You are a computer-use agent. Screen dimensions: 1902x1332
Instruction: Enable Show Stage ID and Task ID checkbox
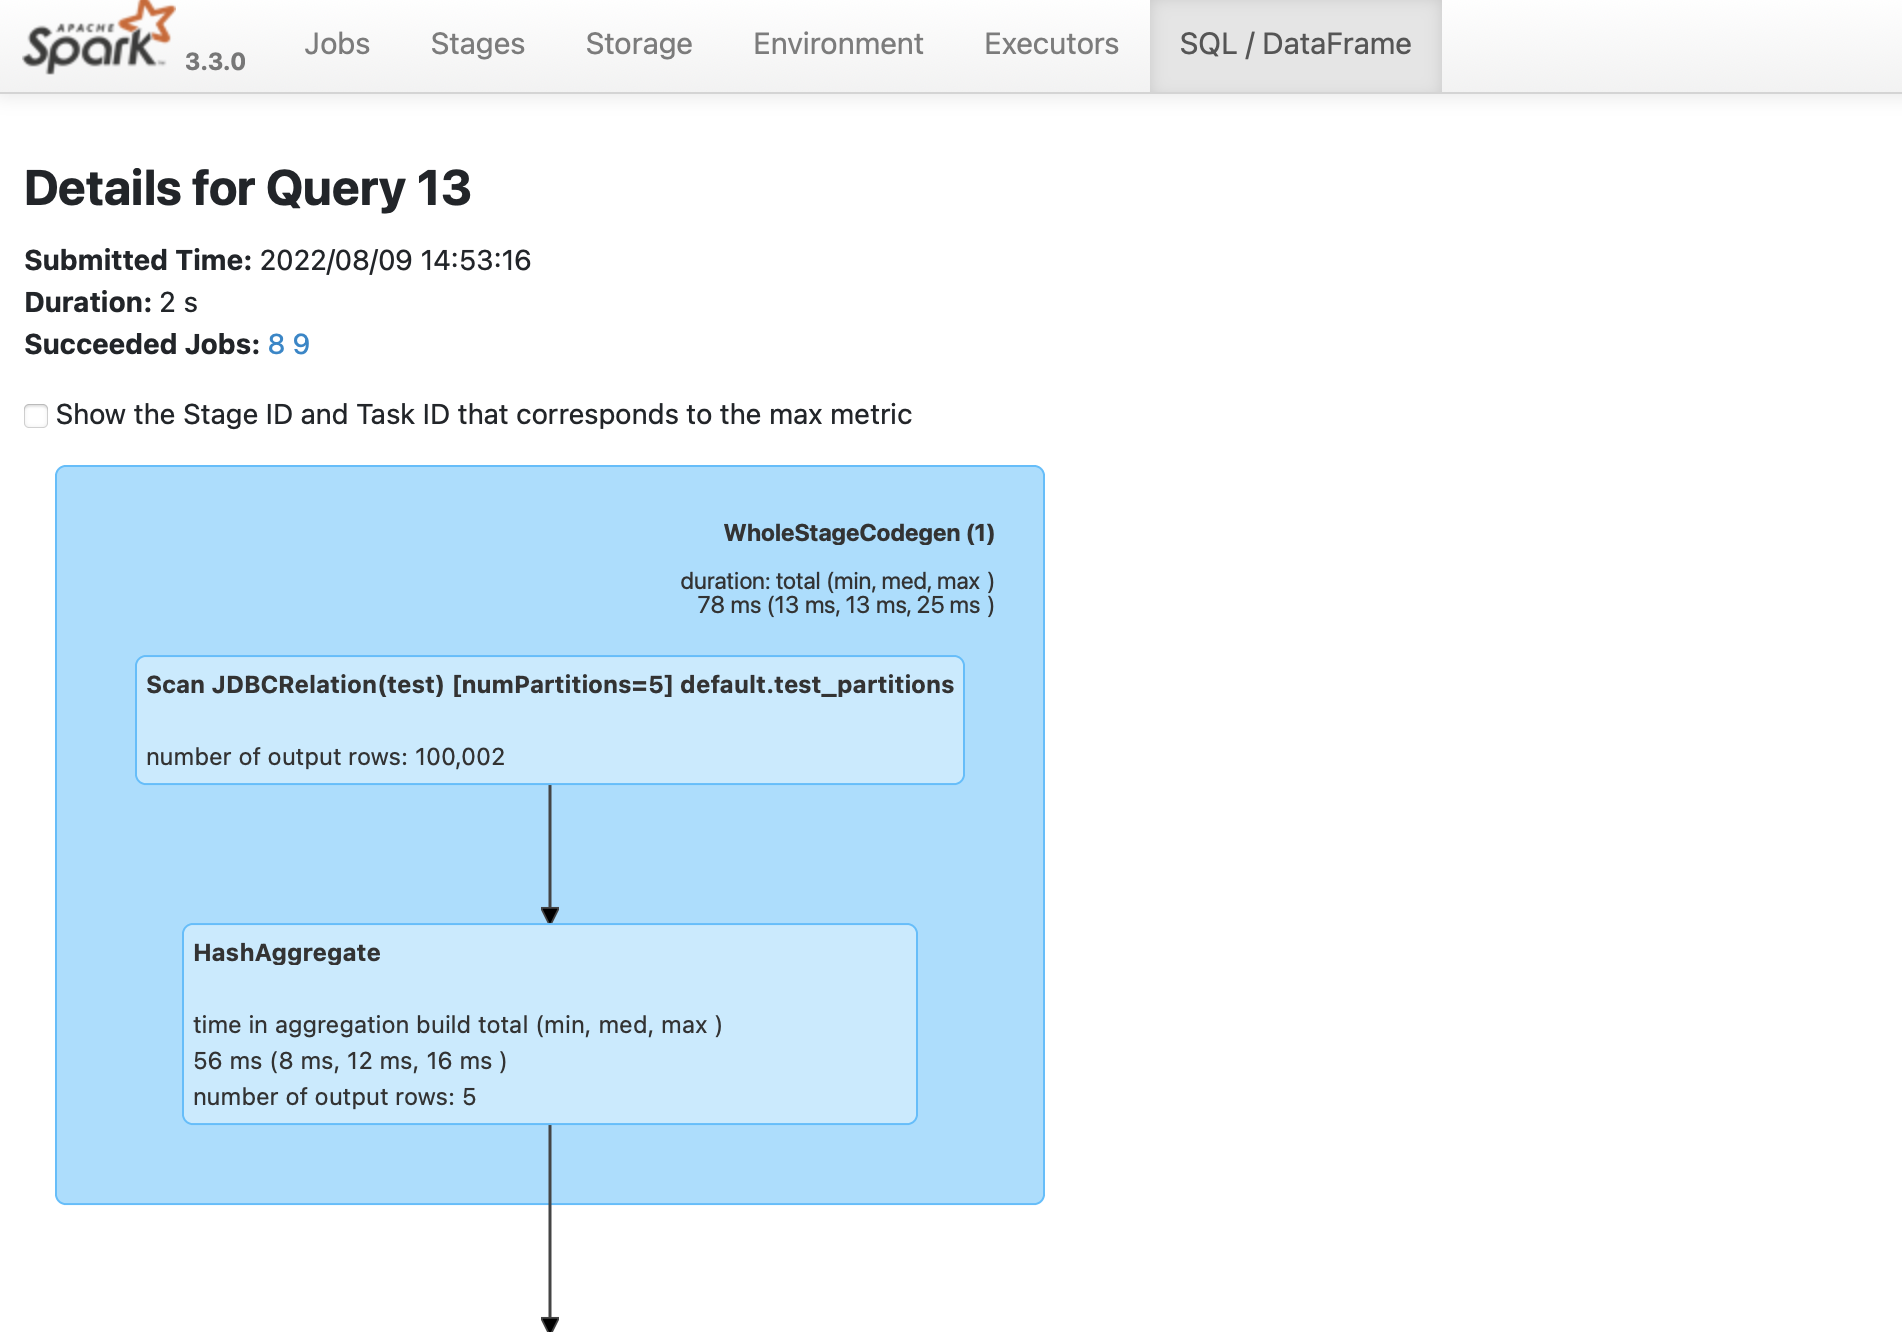pos(36,416)
